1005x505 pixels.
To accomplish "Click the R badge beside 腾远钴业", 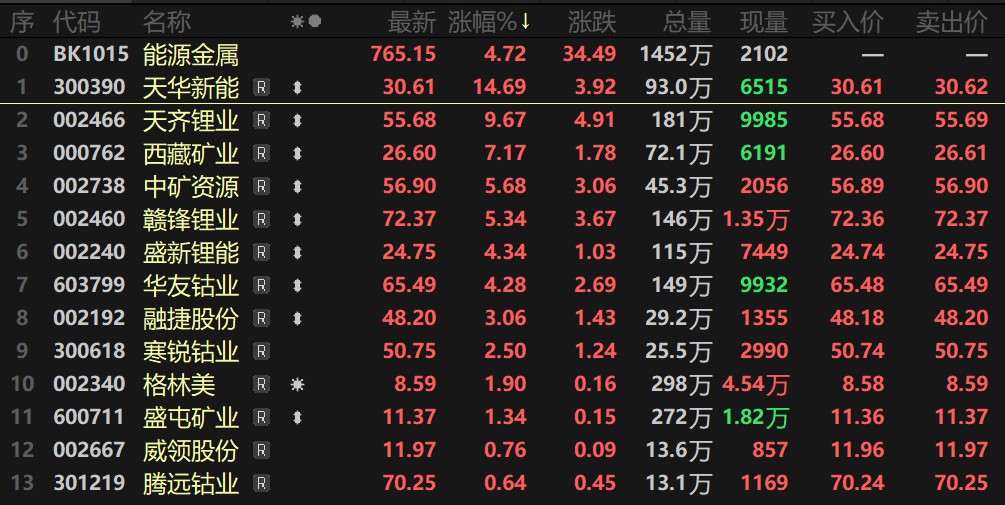I will click(x=262, y=484).
